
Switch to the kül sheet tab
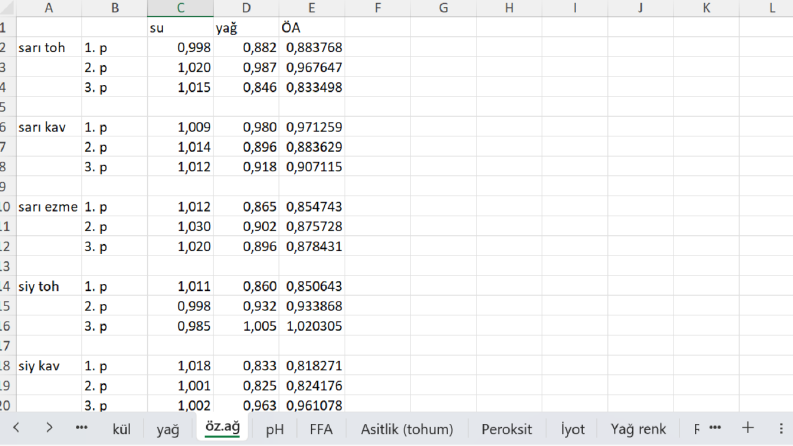coord(121,429)
